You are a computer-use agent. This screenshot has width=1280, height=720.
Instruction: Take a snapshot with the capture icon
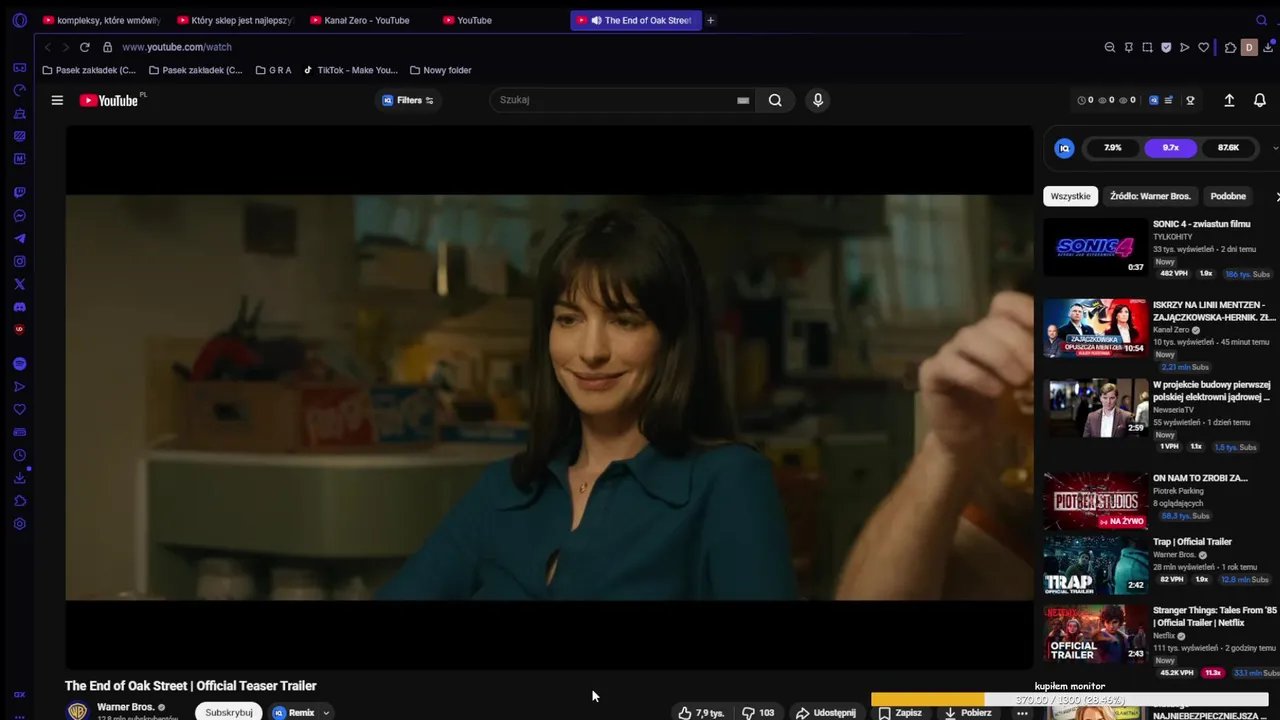pyautogui.click(x=1147, y=47)
